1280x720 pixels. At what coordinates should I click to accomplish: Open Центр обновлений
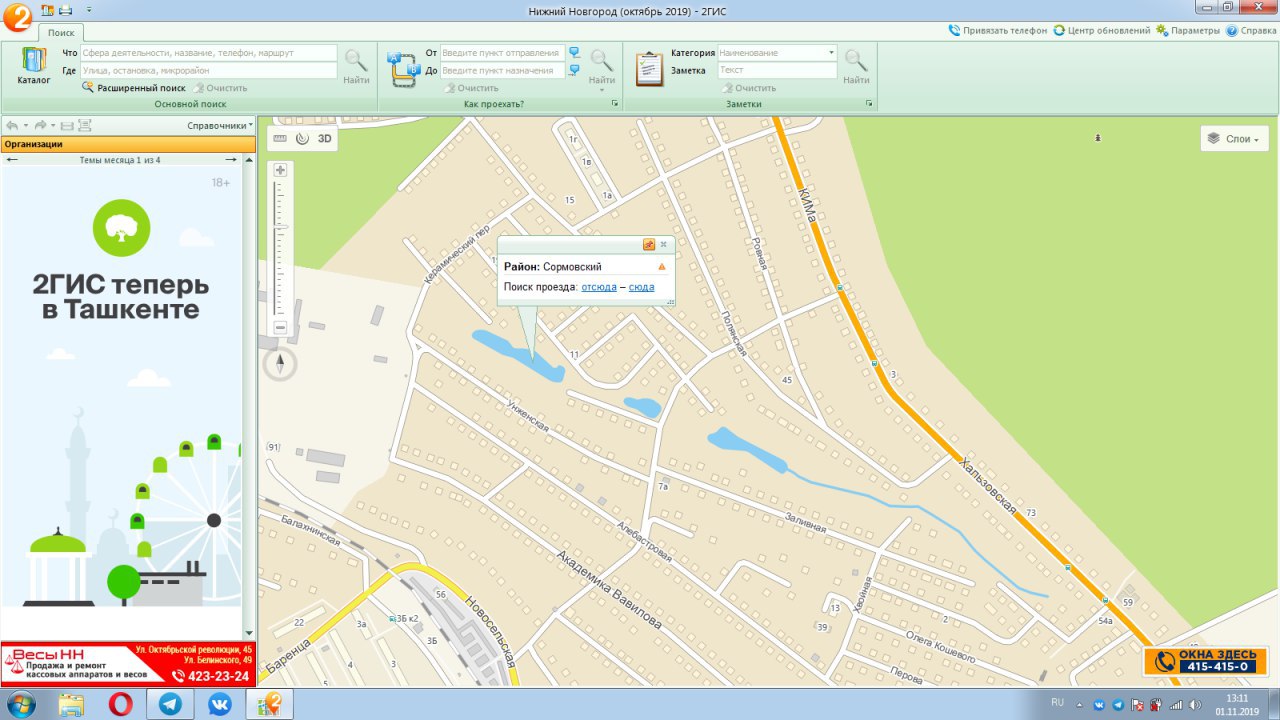(1102, 31)
